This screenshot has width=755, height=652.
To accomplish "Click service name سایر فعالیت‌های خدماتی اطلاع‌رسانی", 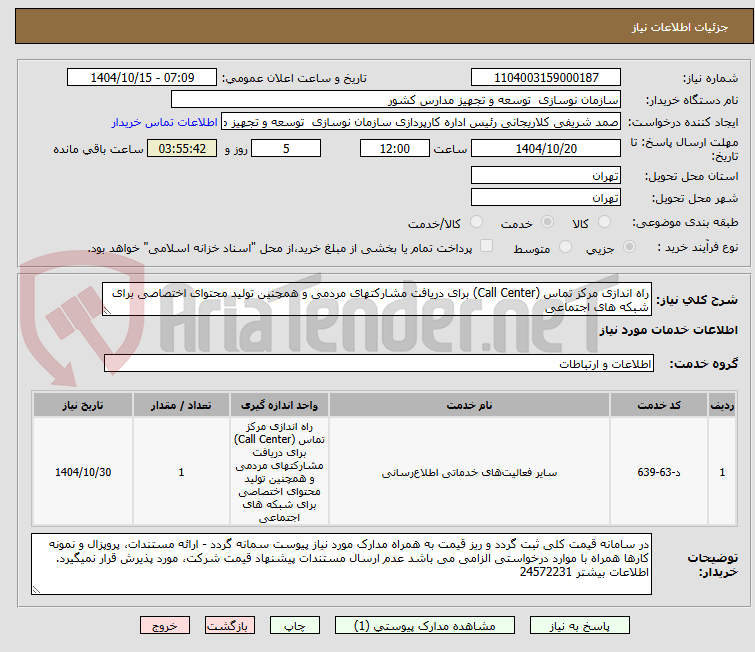I will tap(469, 472).
